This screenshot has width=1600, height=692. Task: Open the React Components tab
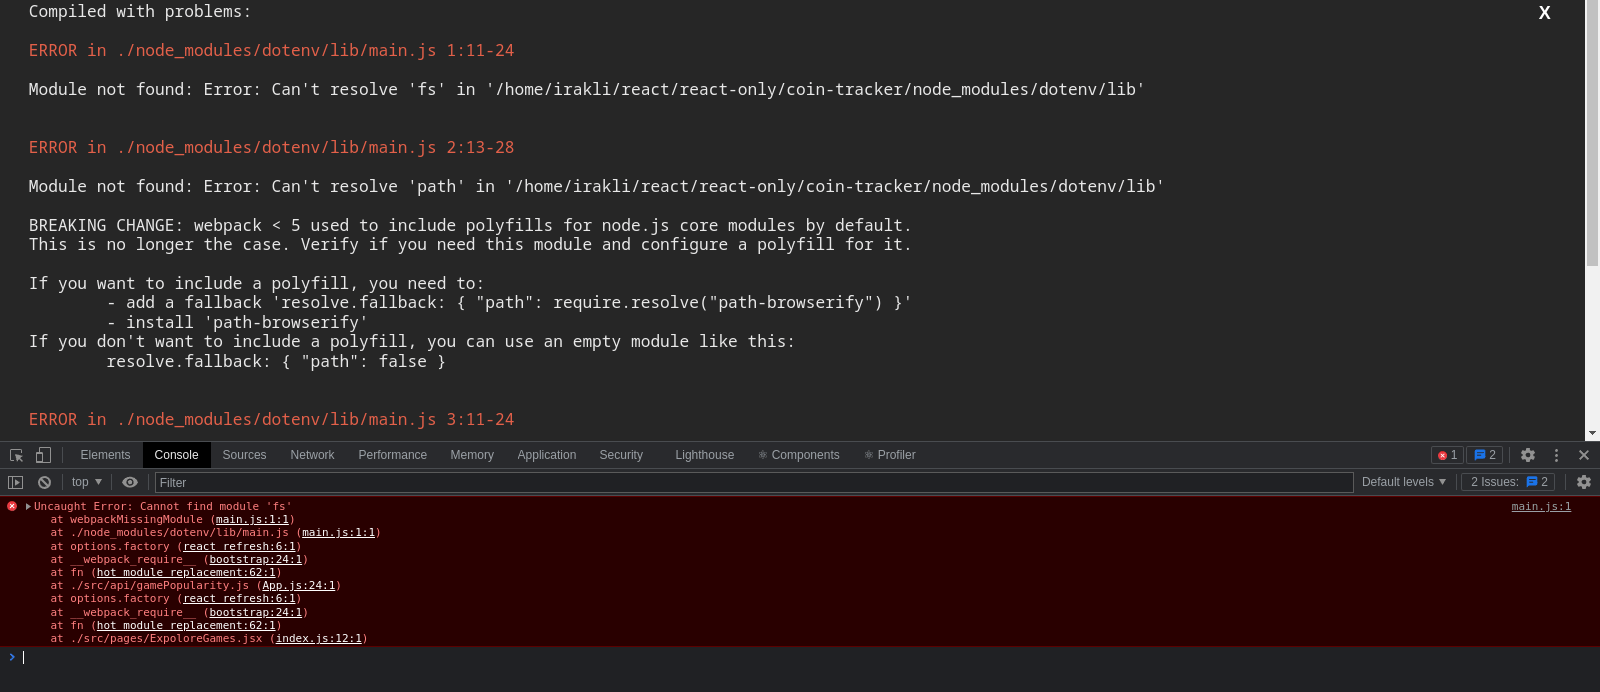pyautogui.click(x=799, y=455)
